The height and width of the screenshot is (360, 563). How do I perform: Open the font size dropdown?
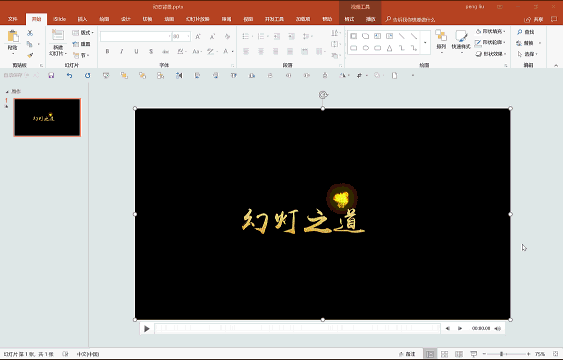(189, 36)
